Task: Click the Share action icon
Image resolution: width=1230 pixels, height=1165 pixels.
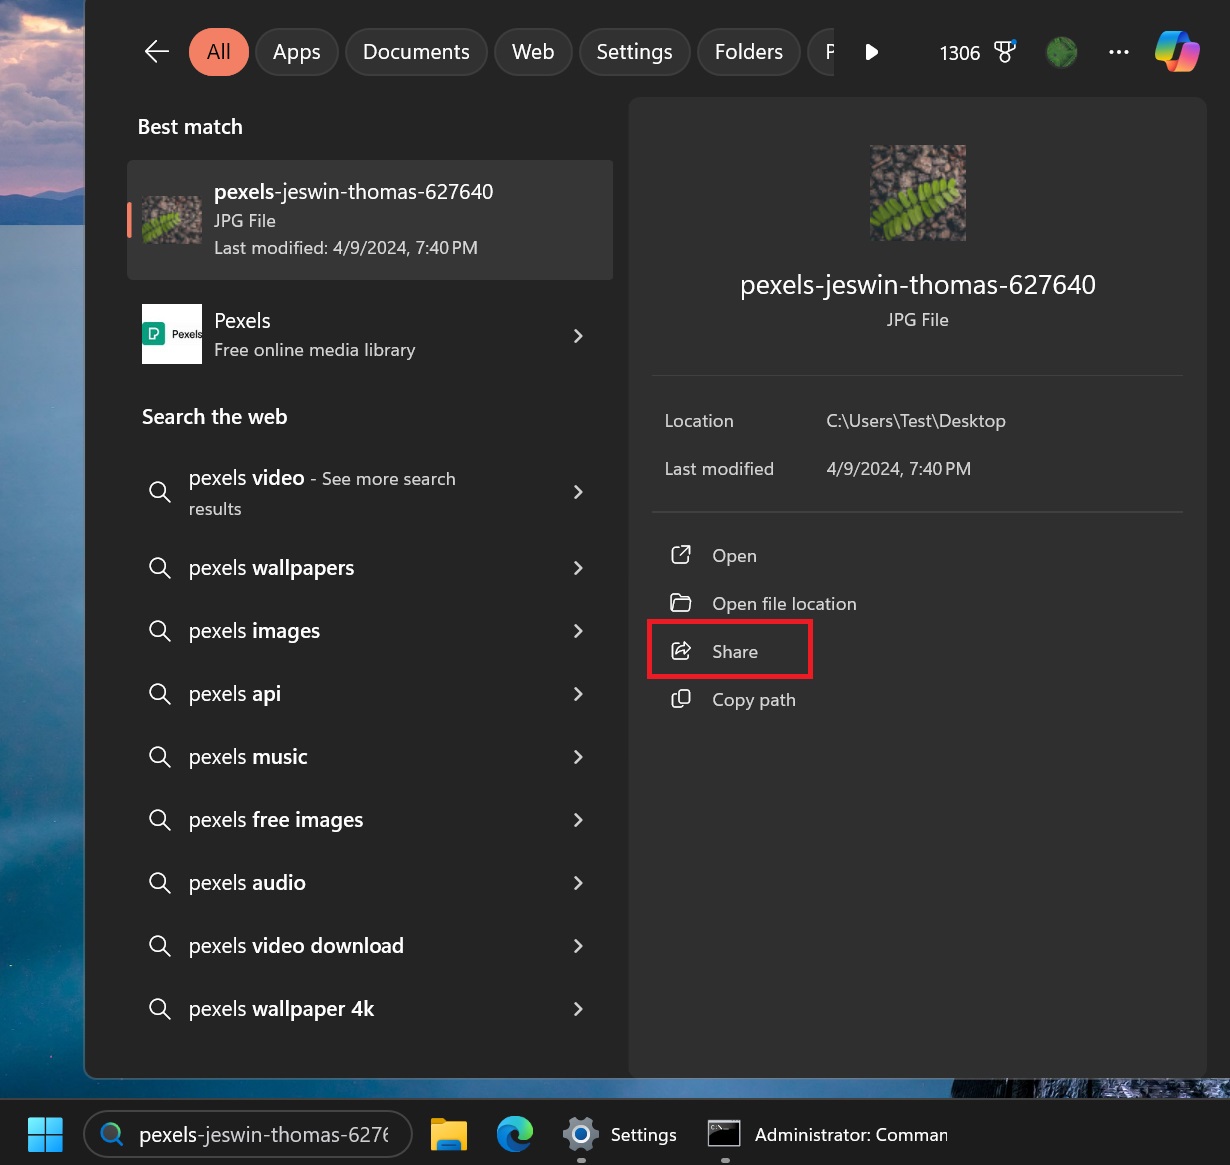Action: [681, 651]
